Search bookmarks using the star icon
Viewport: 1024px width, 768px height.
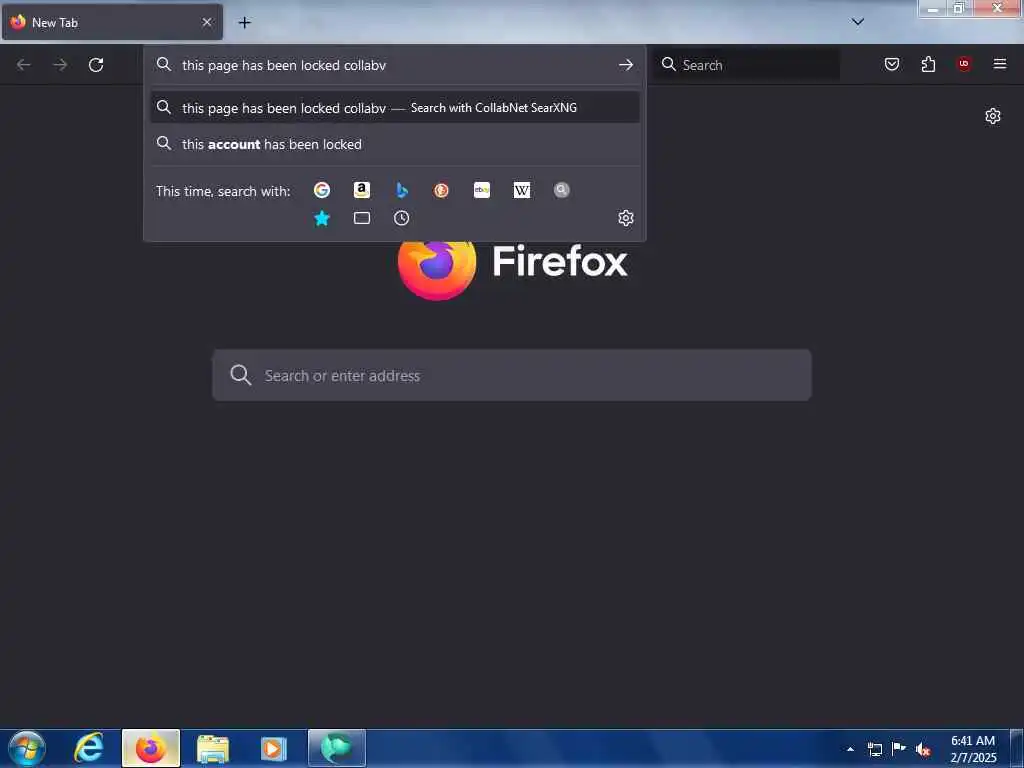pos(321,218)
